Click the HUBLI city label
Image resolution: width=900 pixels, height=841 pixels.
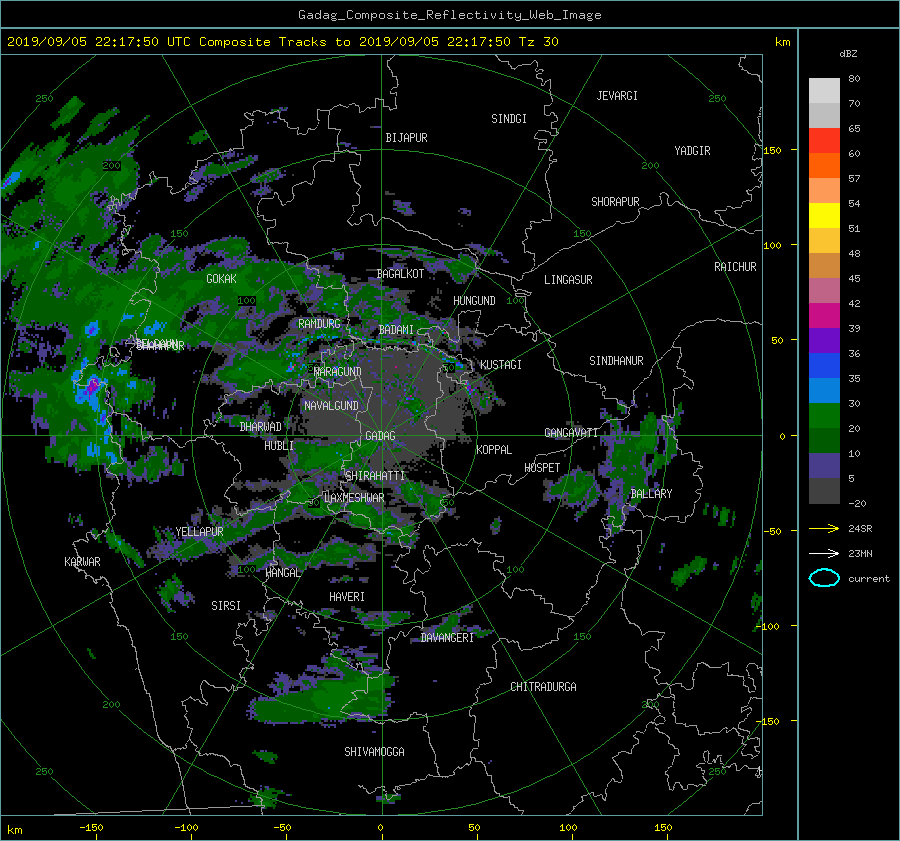(279, 446)
